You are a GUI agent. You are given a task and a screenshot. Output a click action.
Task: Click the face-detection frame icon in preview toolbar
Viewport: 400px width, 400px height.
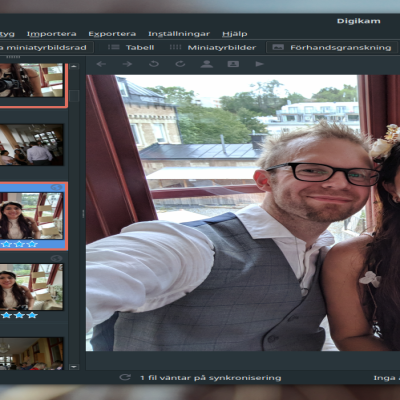click(233, 64)
